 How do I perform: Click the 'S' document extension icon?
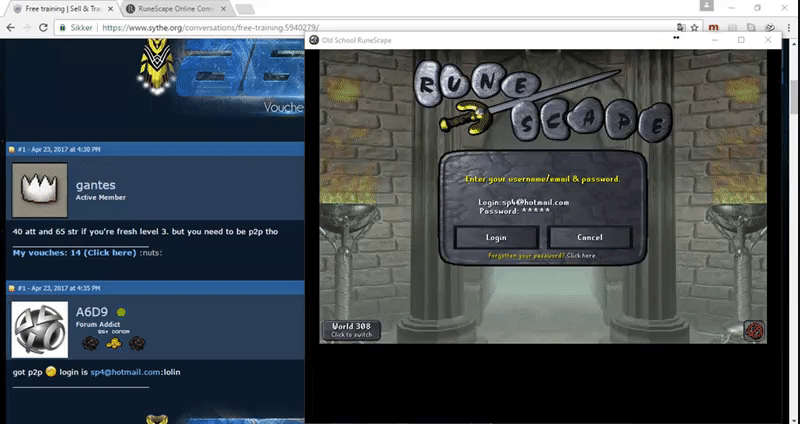pos(751,28)
